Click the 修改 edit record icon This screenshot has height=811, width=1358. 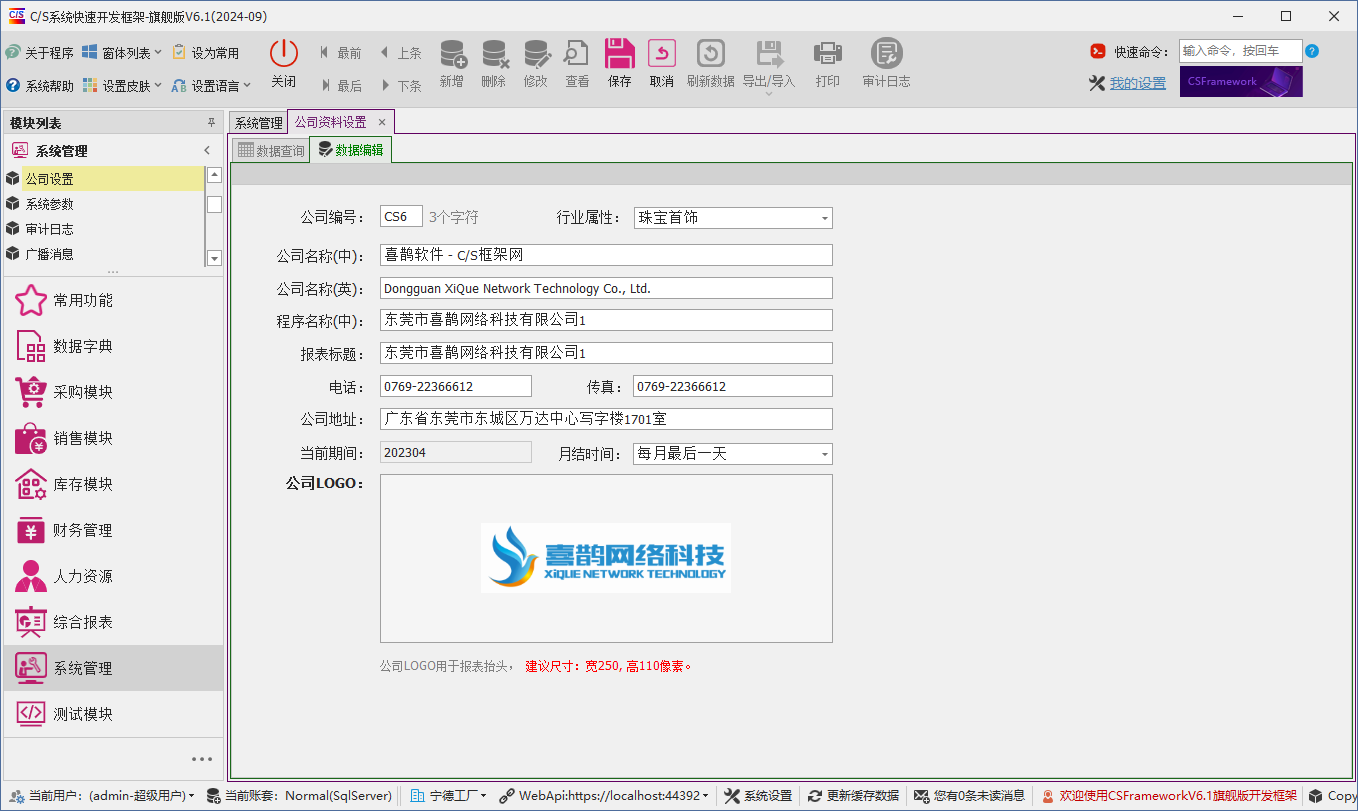(536, 53)
